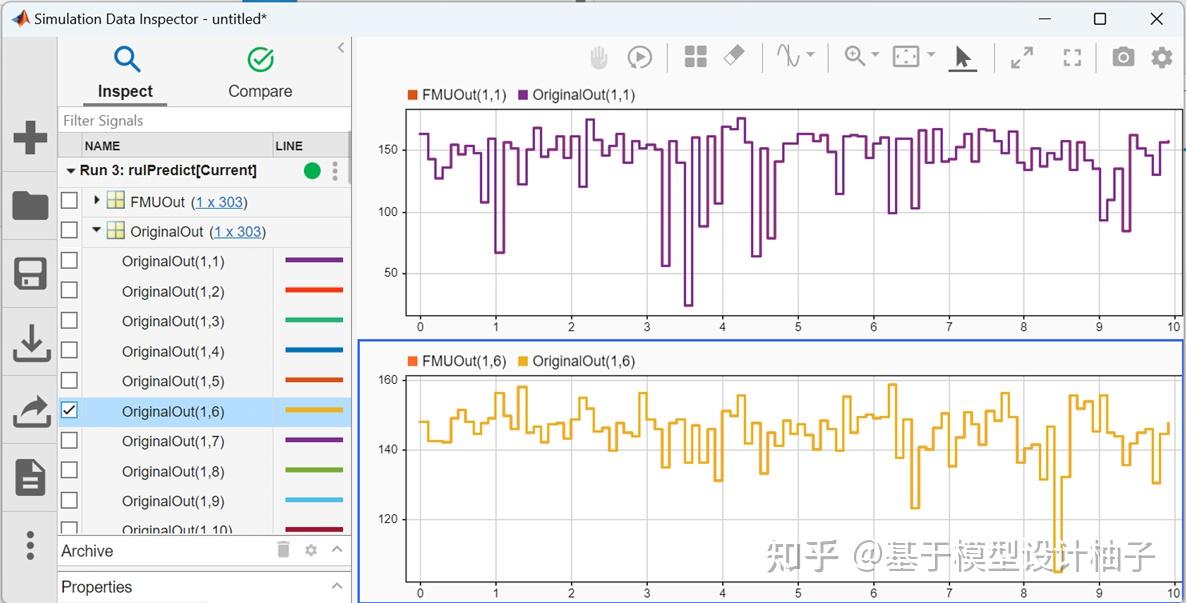Expand the FMUOut signal group
Viewport: 1186px width, 603px height.
click(97, 200)
